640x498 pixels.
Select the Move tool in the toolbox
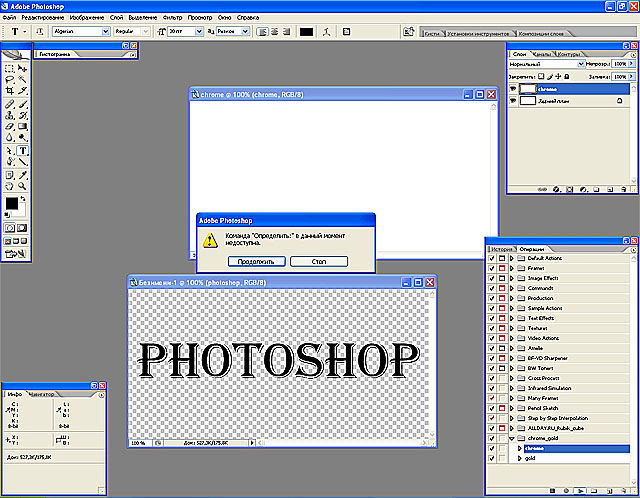click(x=23, y=67)
